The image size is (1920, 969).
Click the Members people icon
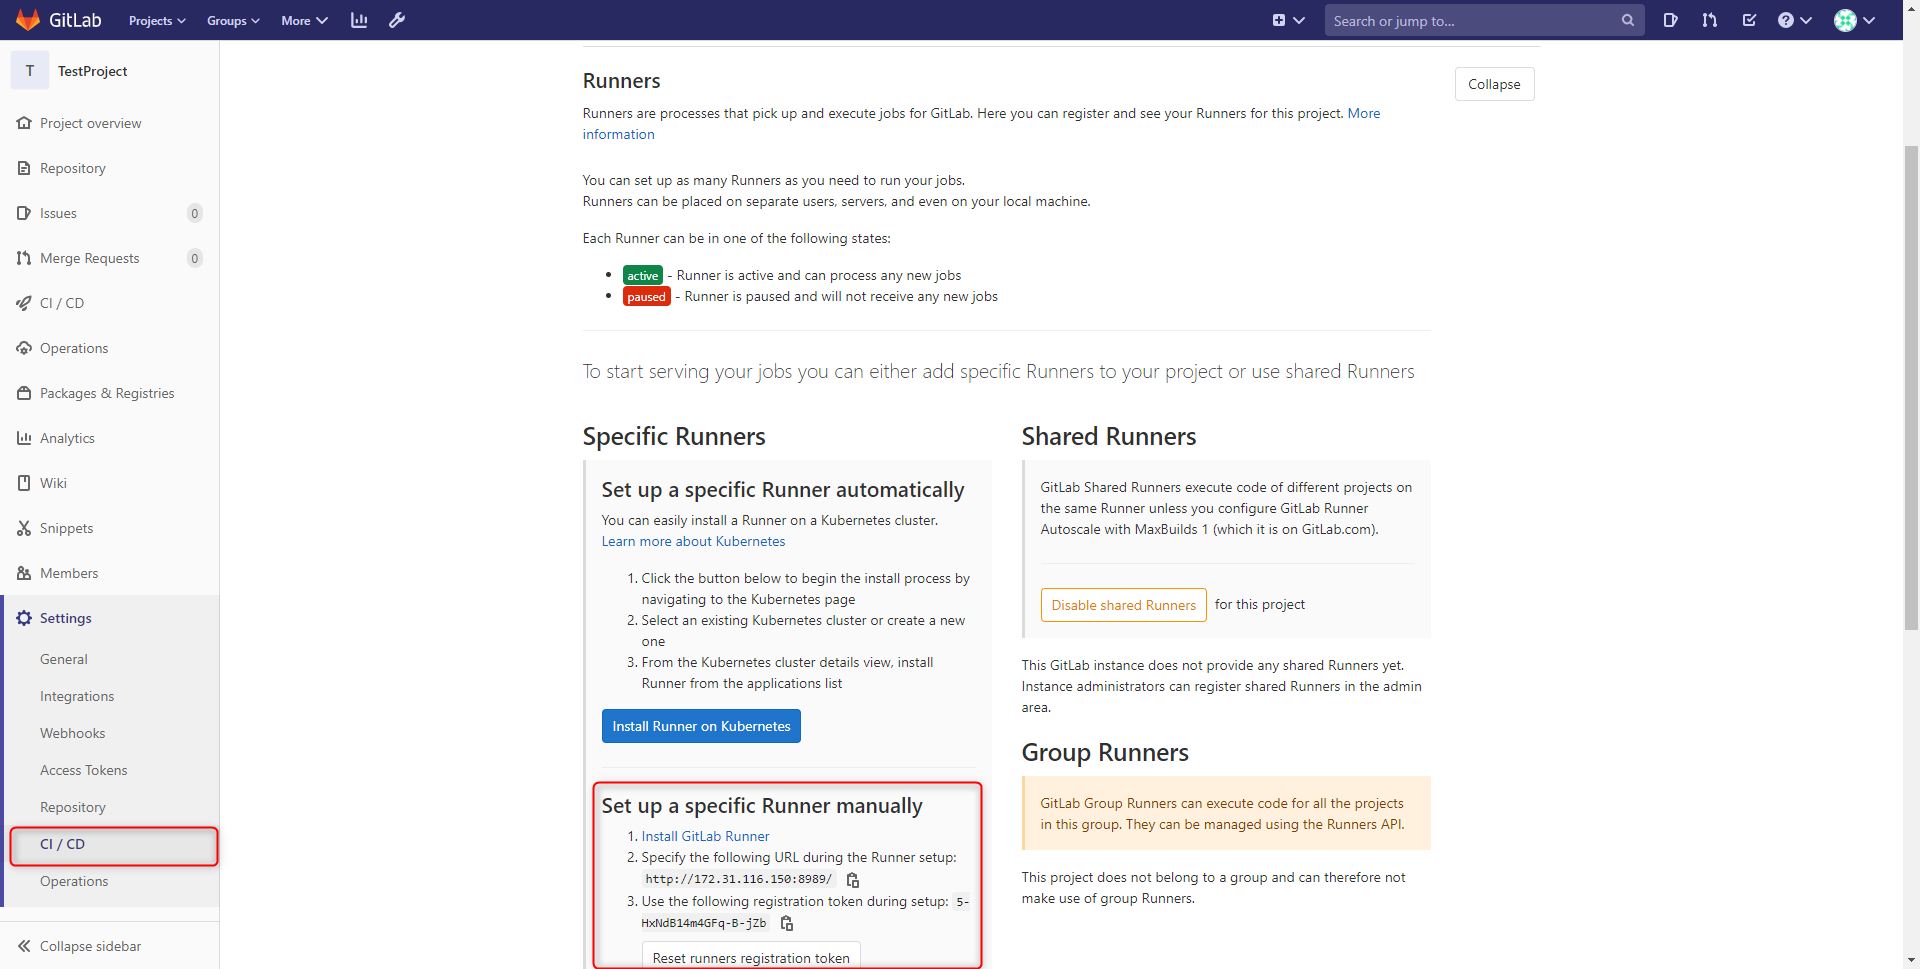pyautogui.click(x=24, y=573)
